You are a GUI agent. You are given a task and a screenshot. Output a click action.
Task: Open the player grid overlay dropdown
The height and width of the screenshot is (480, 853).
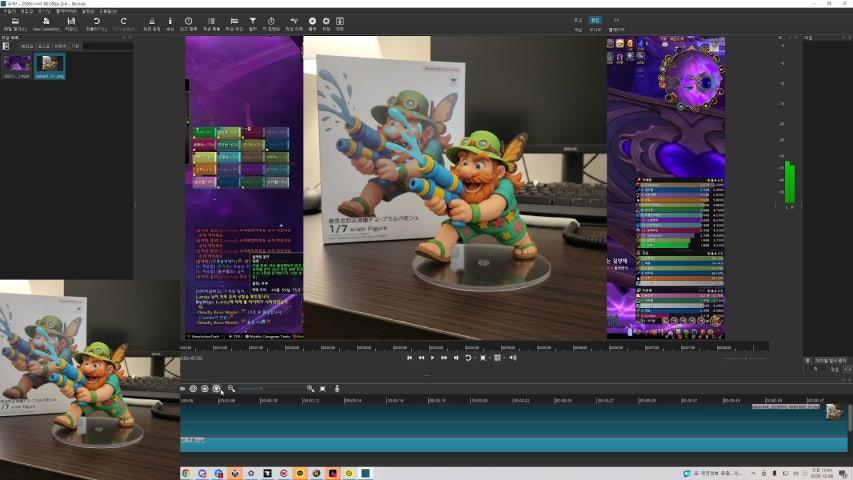tap(498, 357)
